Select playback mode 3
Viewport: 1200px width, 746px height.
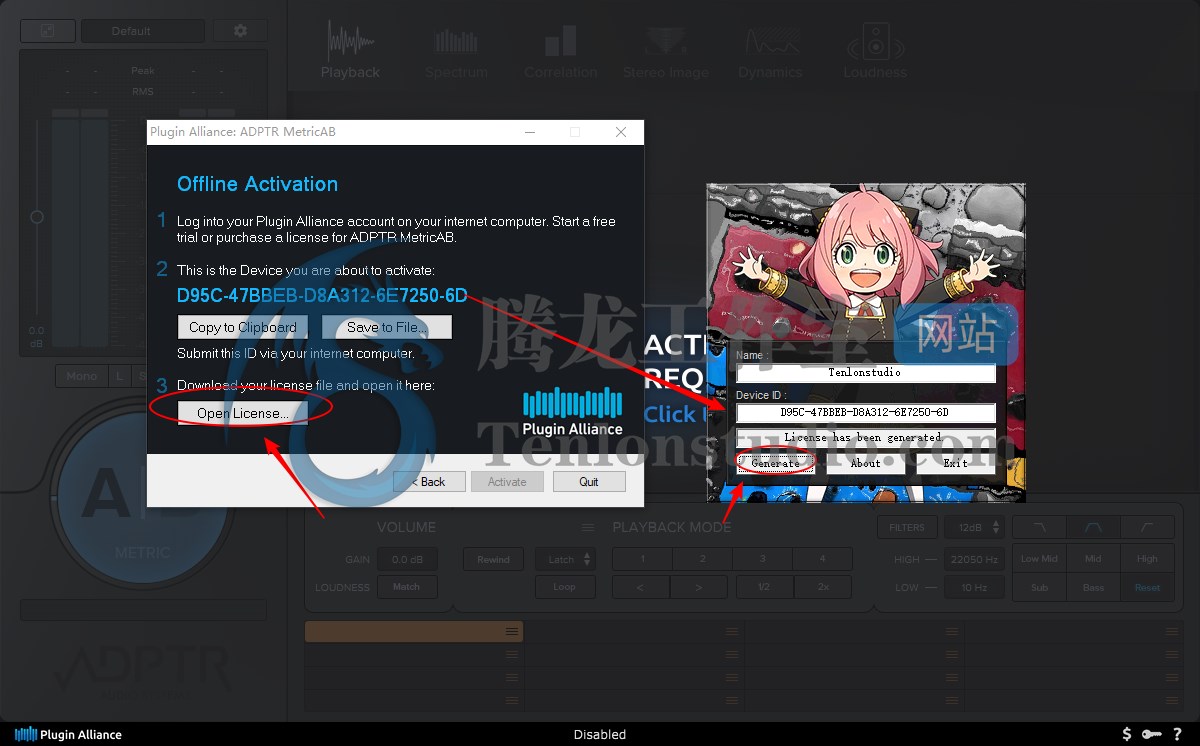tap(763, 559)
